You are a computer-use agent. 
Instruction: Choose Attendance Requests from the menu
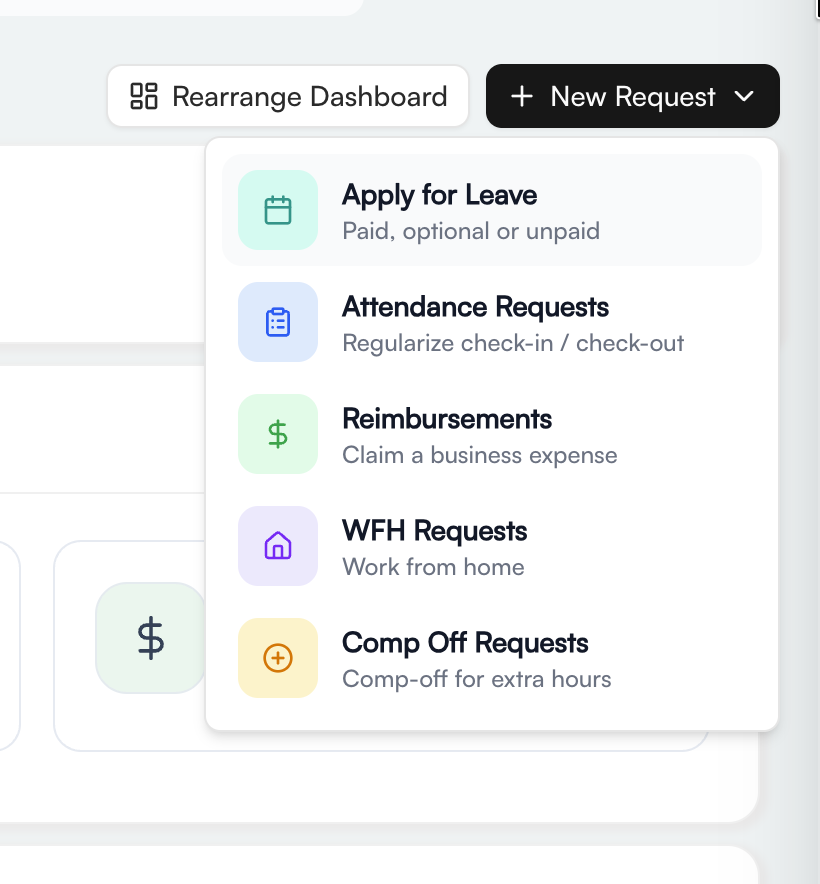pyautogui.click(x=492, y=322)
